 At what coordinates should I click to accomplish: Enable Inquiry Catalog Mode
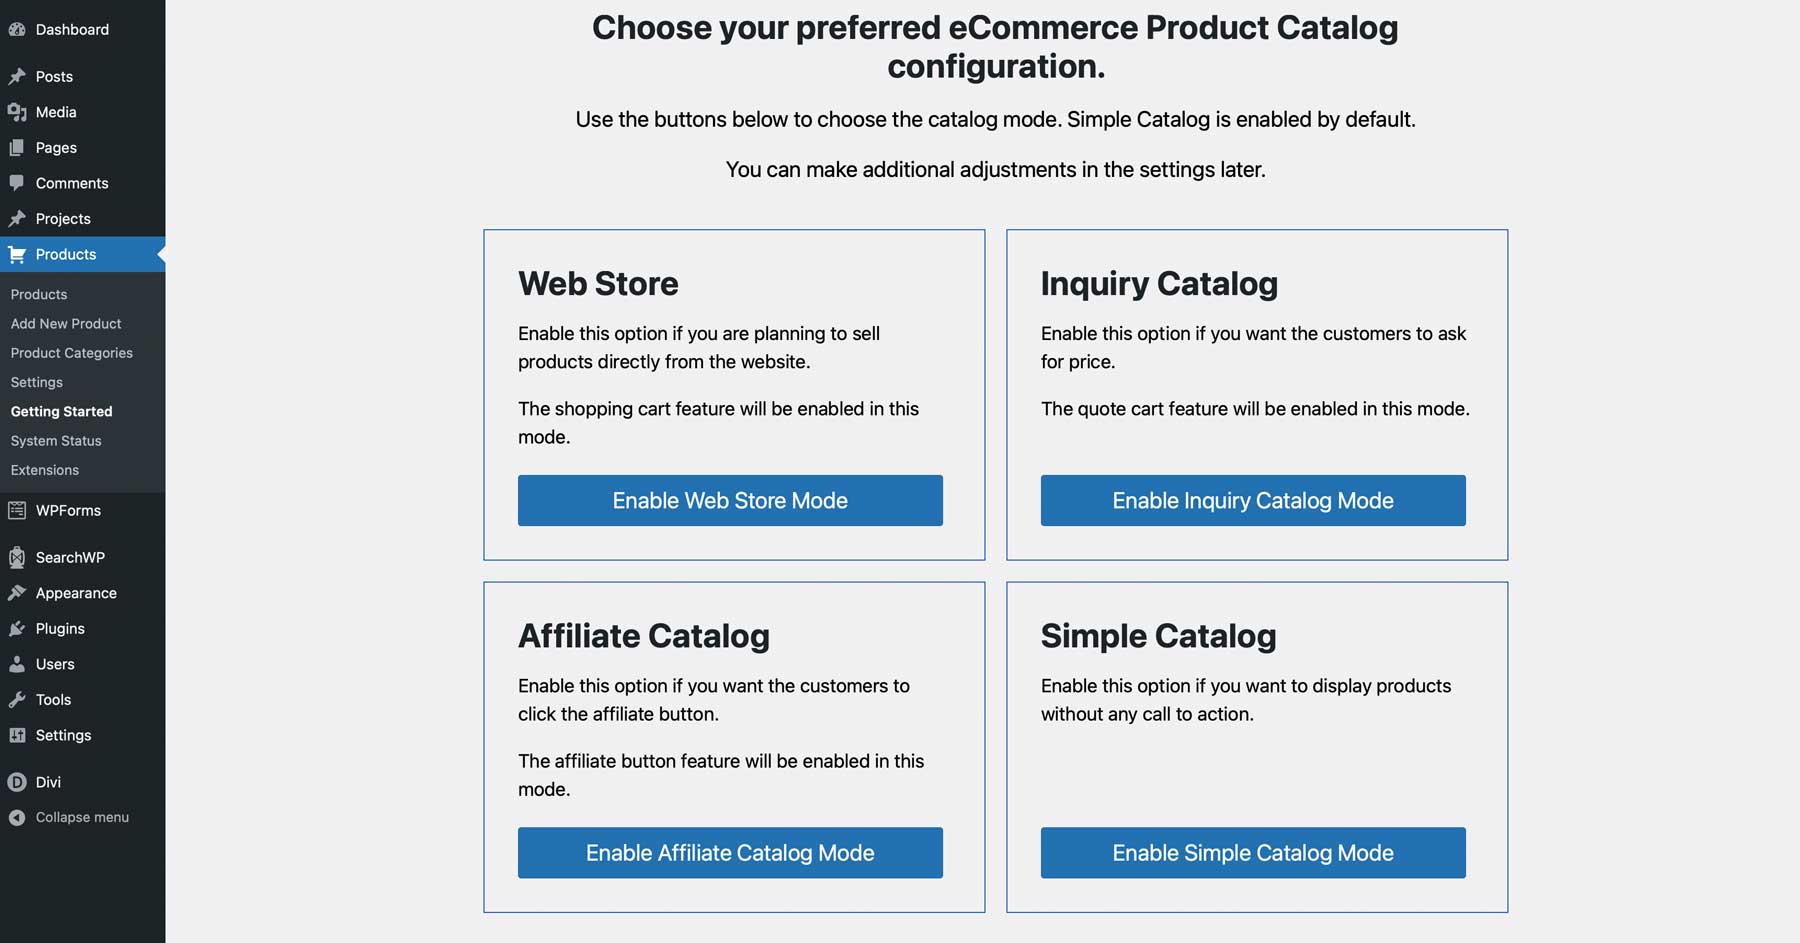1253,500
